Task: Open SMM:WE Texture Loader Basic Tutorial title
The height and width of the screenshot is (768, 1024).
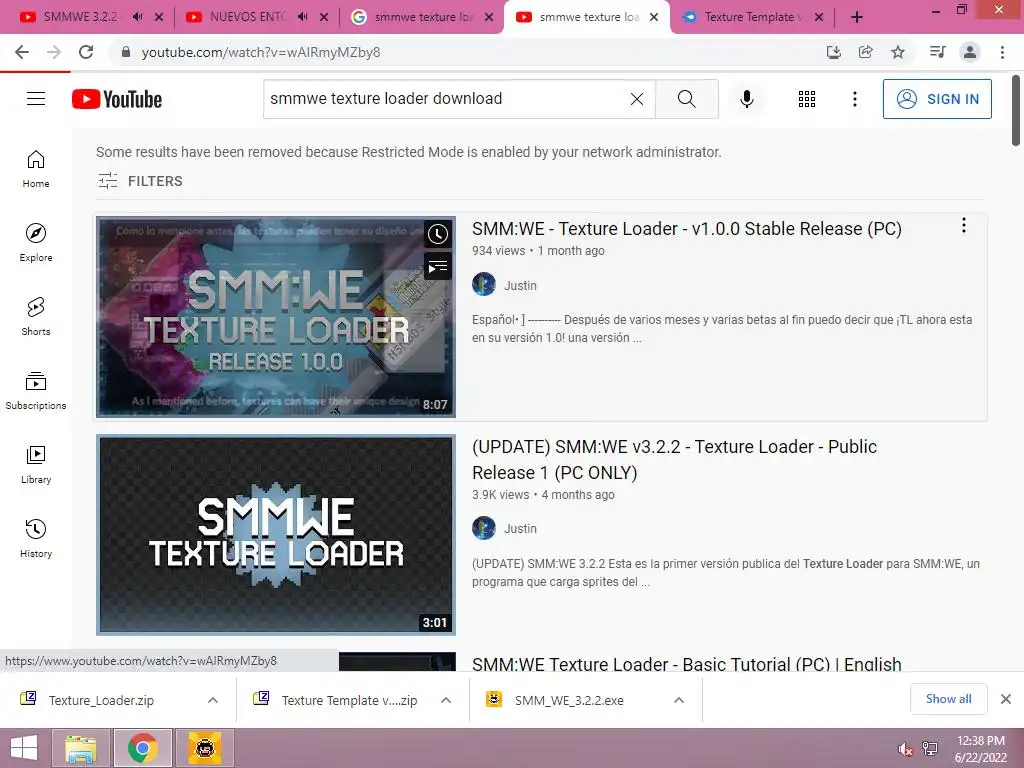Action: (x=686, y=664)
